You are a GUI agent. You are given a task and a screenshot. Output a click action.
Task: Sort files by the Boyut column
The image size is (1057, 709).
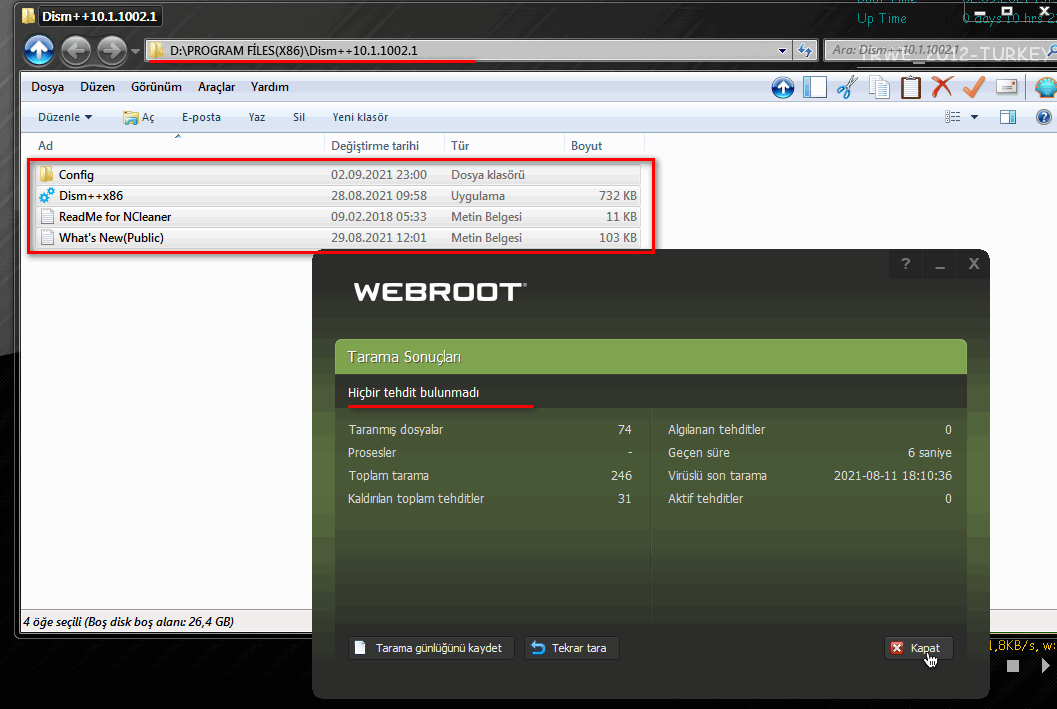(605, 146)
